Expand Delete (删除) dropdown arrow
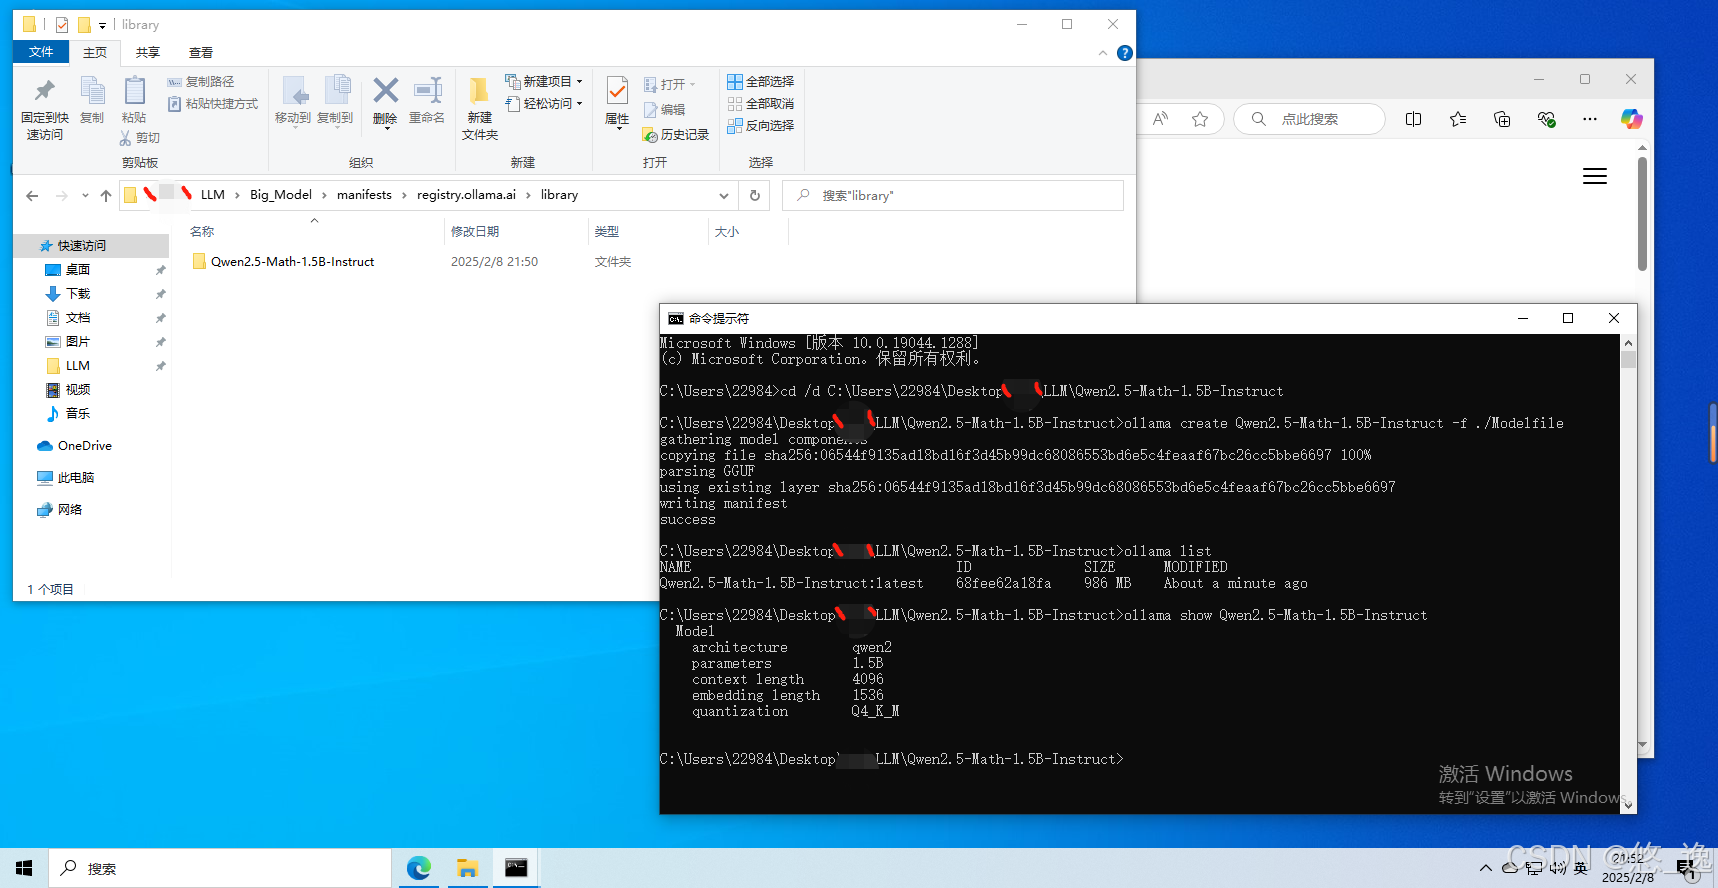The image size is (1718, 888). [x=386, y=128]
